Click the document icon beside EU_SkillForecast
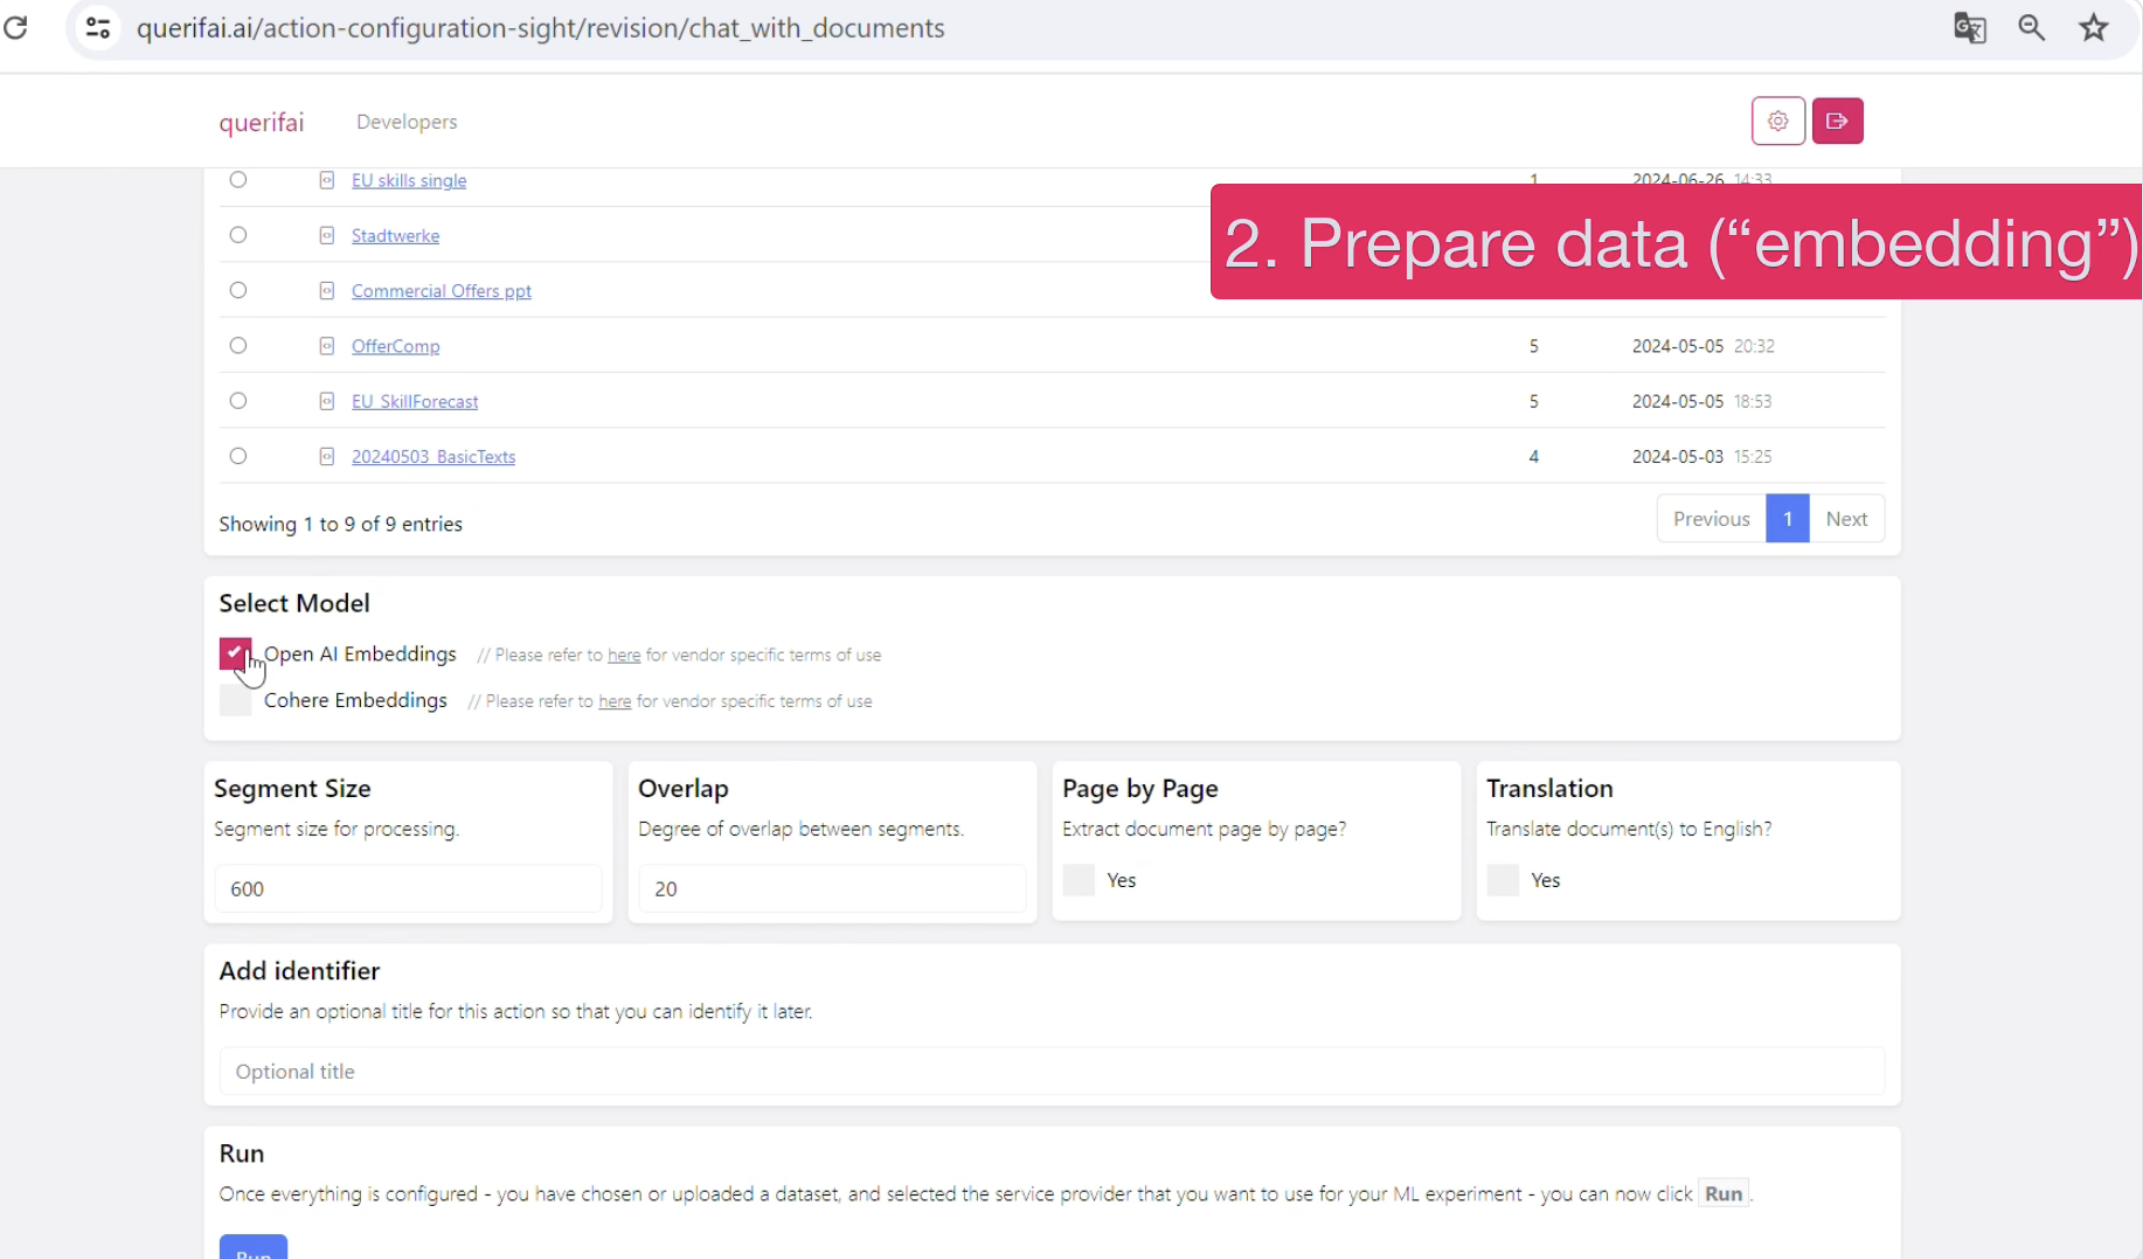2143x1259 pixels. 326,401
